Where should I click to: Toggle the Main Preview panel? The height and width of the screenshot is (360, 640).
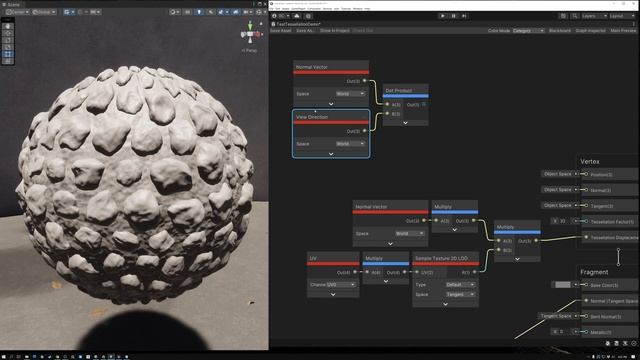[x=623, y=31]
